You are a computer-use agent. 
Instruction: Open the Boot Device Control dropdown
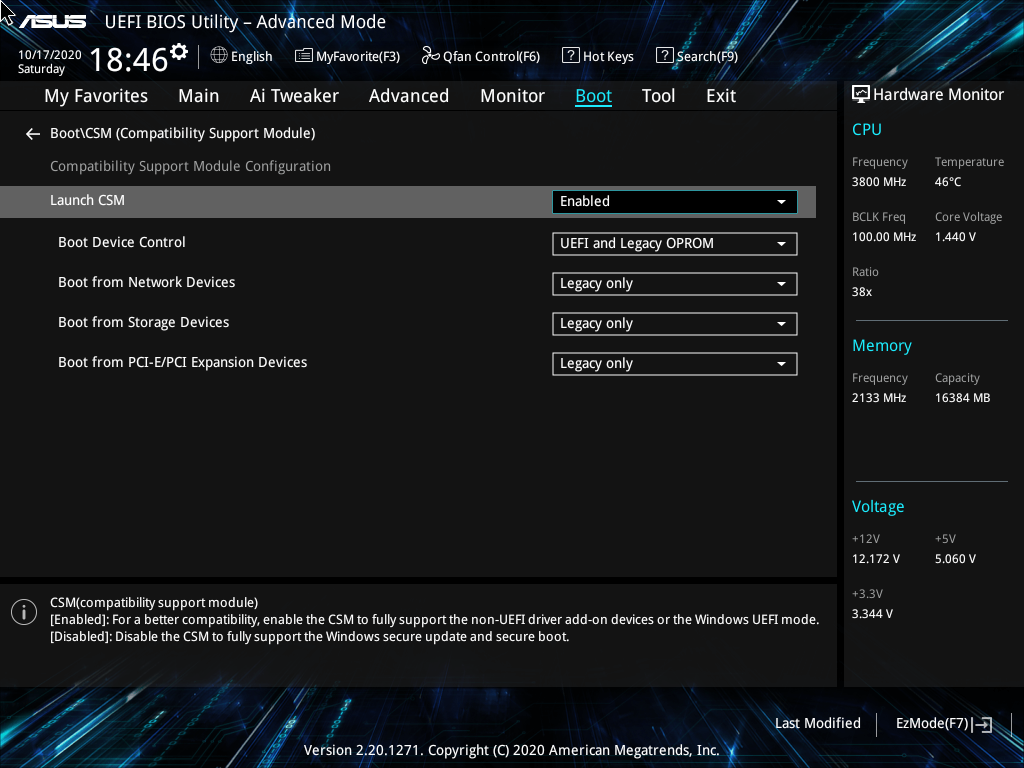click(x=675, y=244)
